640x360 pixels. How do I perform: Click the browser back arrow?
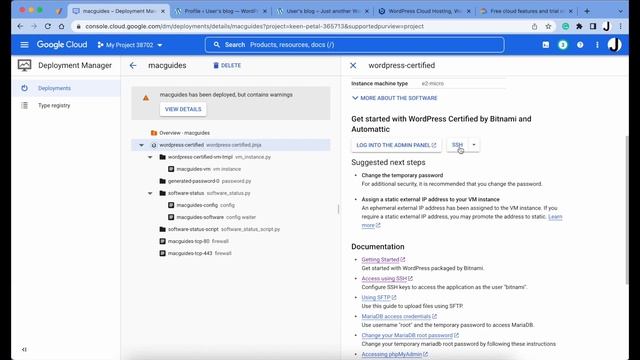[20, 26]
